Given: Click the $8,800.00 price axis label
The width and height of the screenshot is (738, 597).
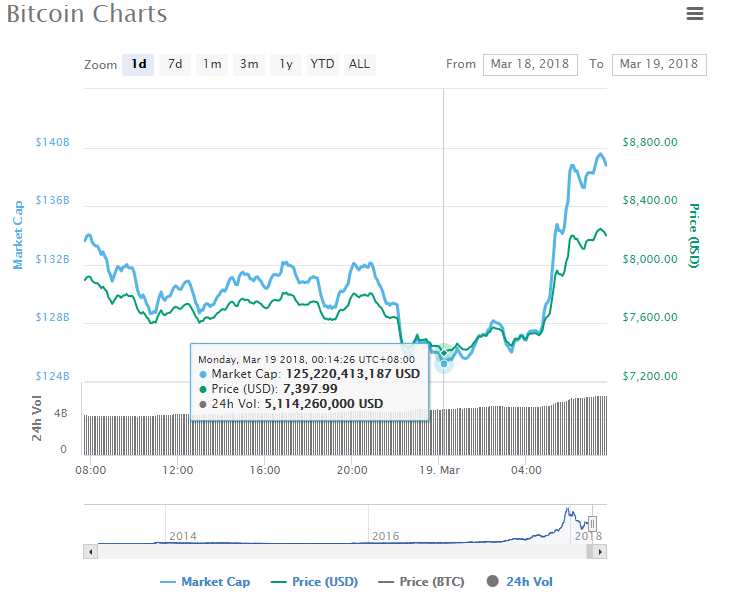Looking at the screenshot, I should point(650,142).
